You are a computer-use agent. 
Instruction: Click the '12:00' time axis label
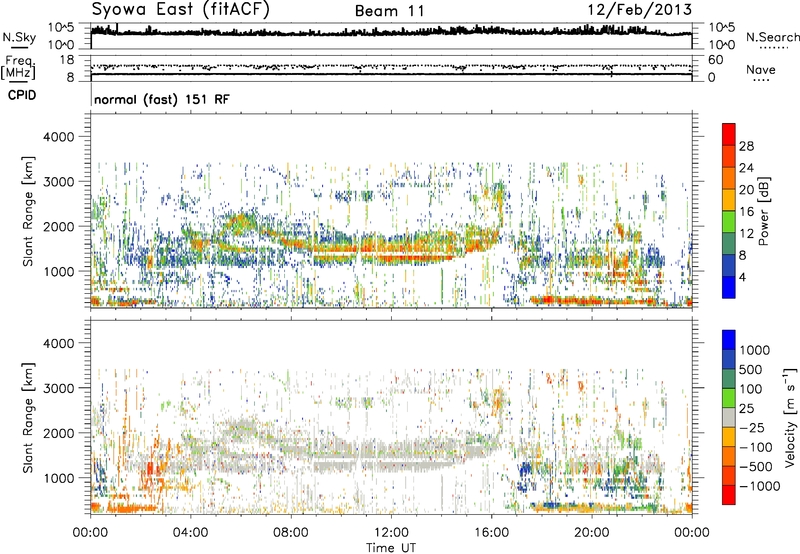click(391, 533)
